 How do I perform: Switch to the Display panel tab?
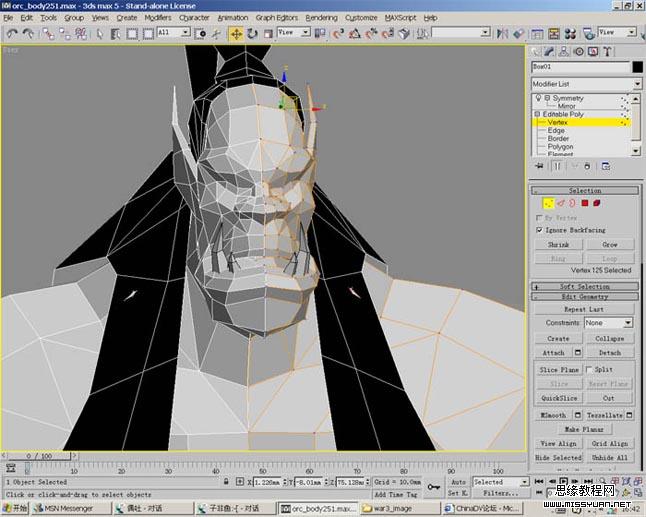(593, 51)
